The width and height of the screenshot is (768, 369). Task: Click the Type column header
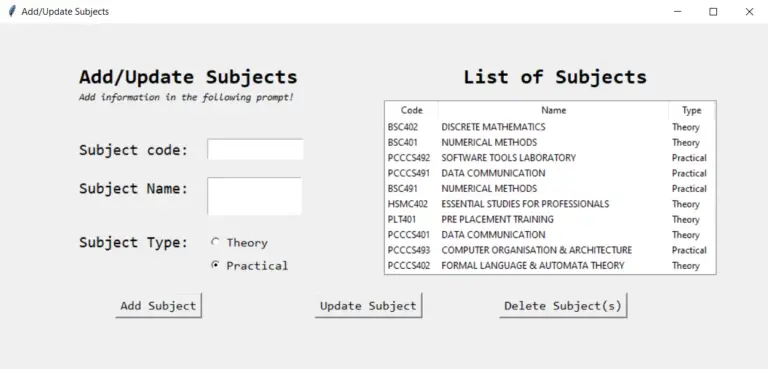click(692, 110)
